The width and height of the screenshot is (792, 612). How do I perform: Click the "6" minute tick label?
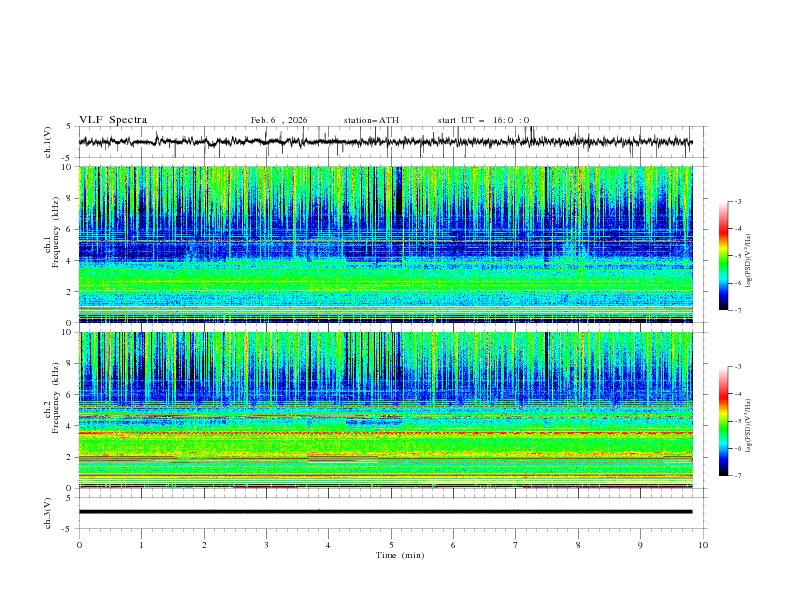pos(453,545)
